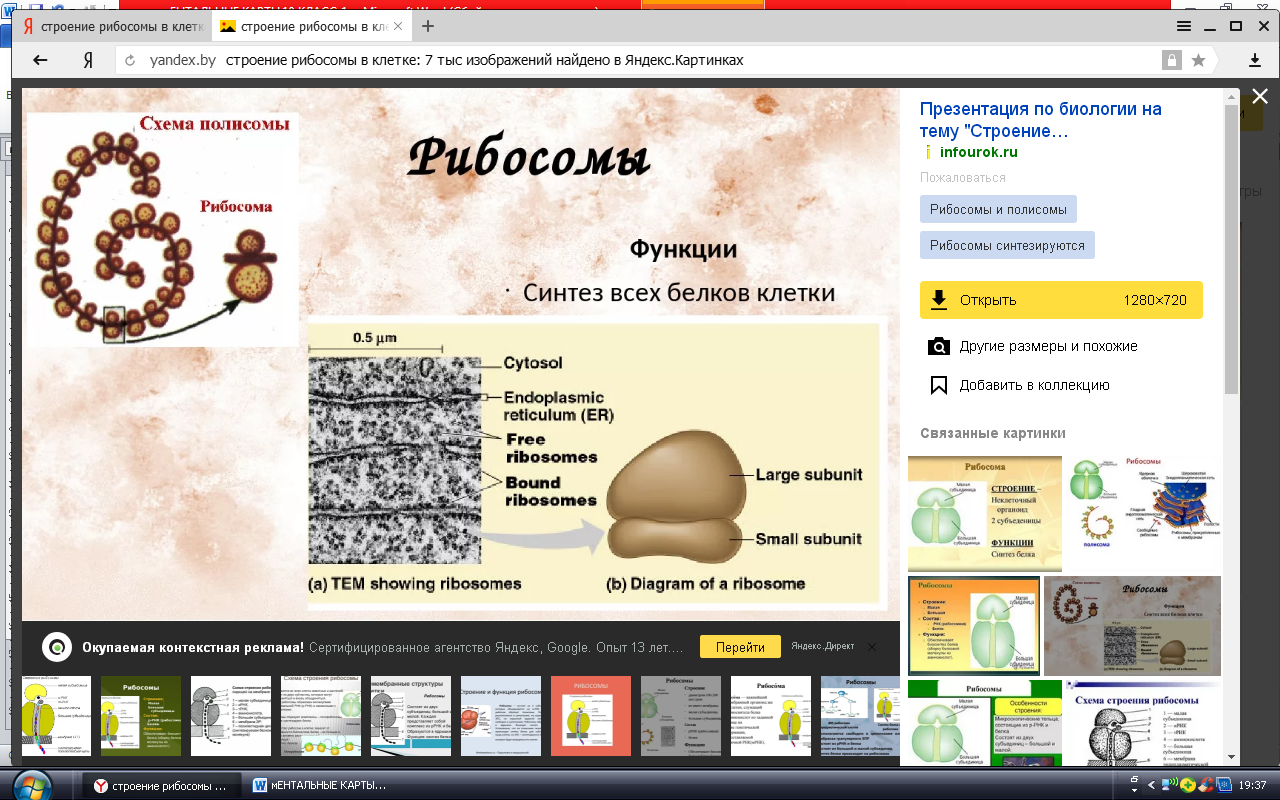
Task: Select the 'Рибосомы синтезируются' tag
Action: point(1007,245)
